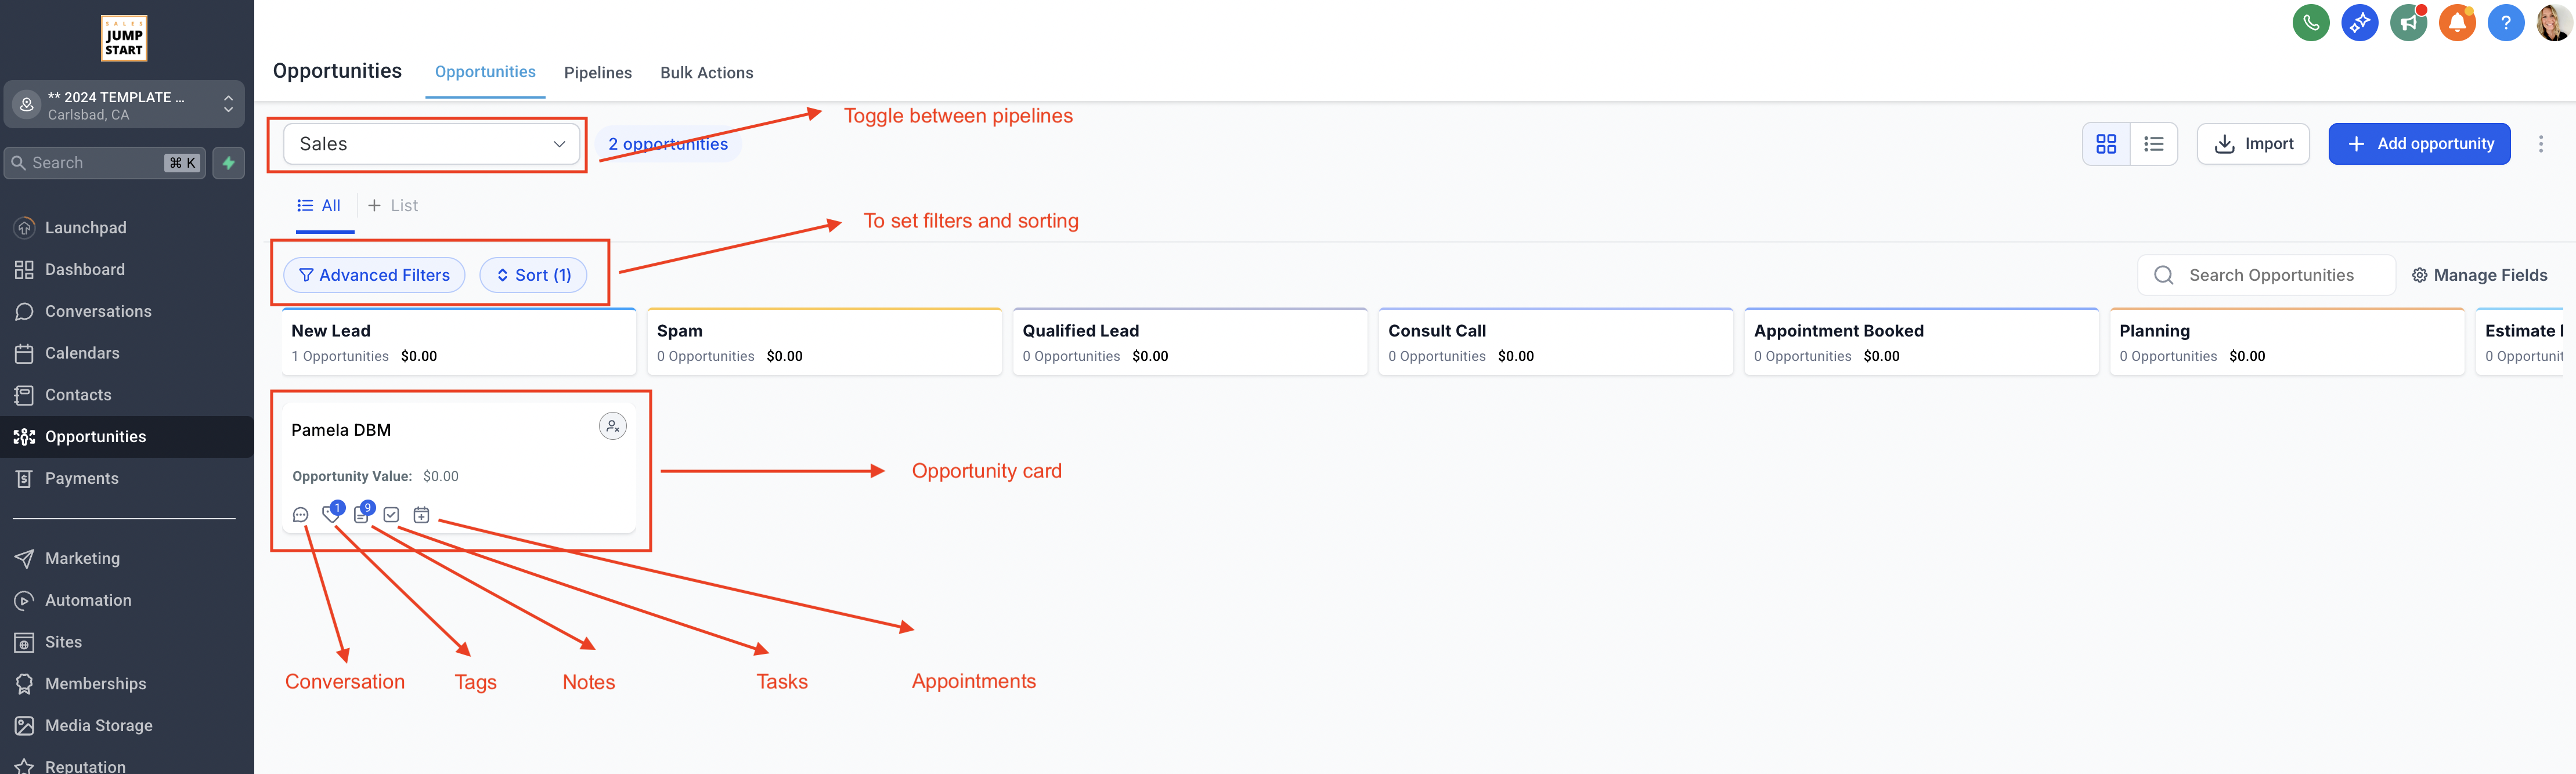The image size is (2576, 774).
Task: Click the green phone dialer icon
Action: click(x=2310, y=23)
